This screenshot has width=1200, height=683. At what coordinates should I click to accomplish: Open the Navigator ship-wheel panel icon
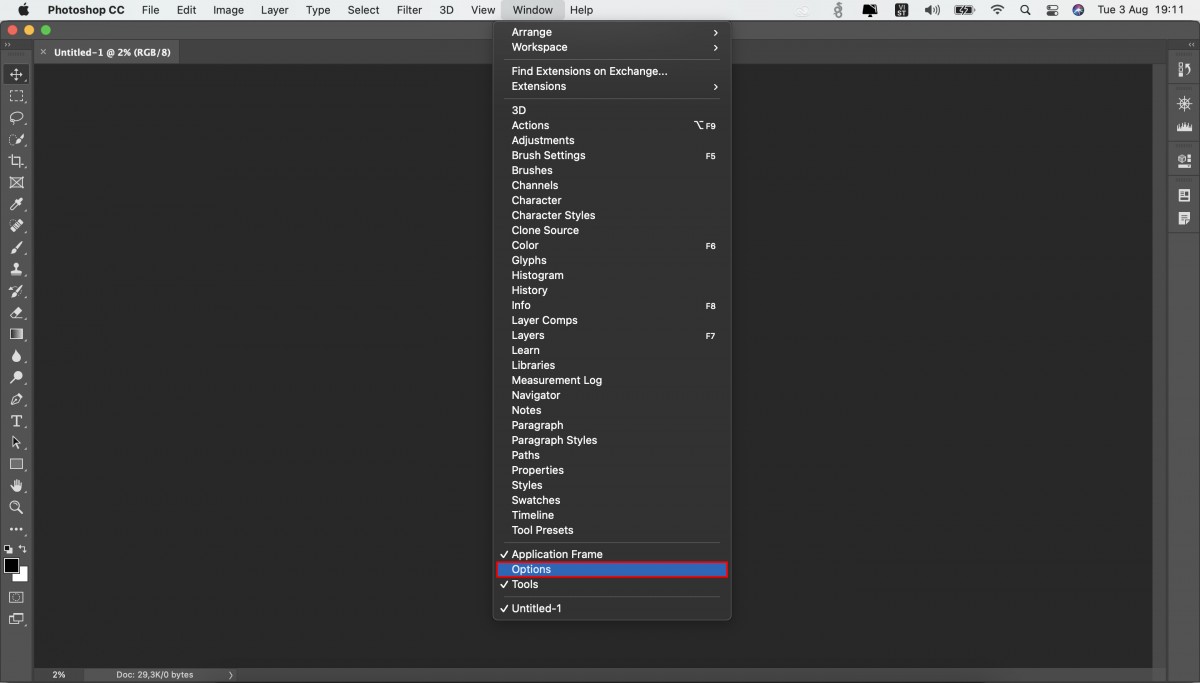tap(1185, 104)
